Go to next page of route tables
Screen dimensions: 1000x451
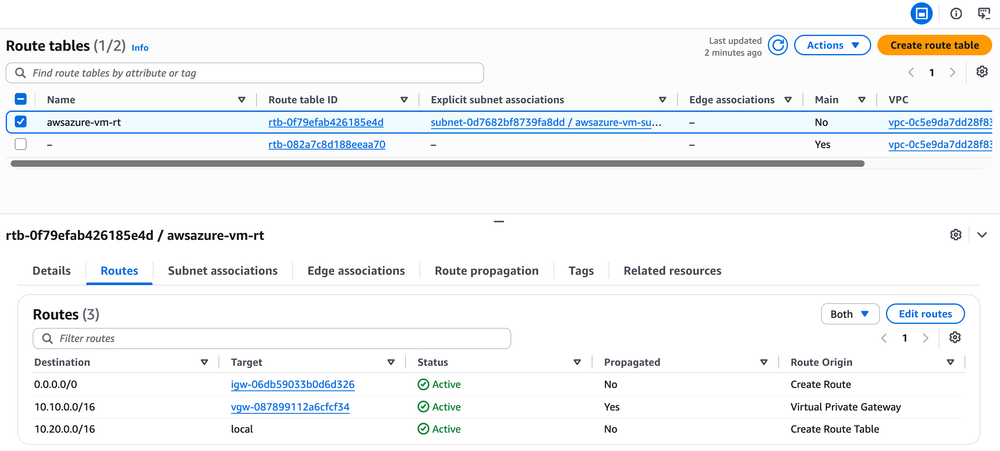click(952, 73)
